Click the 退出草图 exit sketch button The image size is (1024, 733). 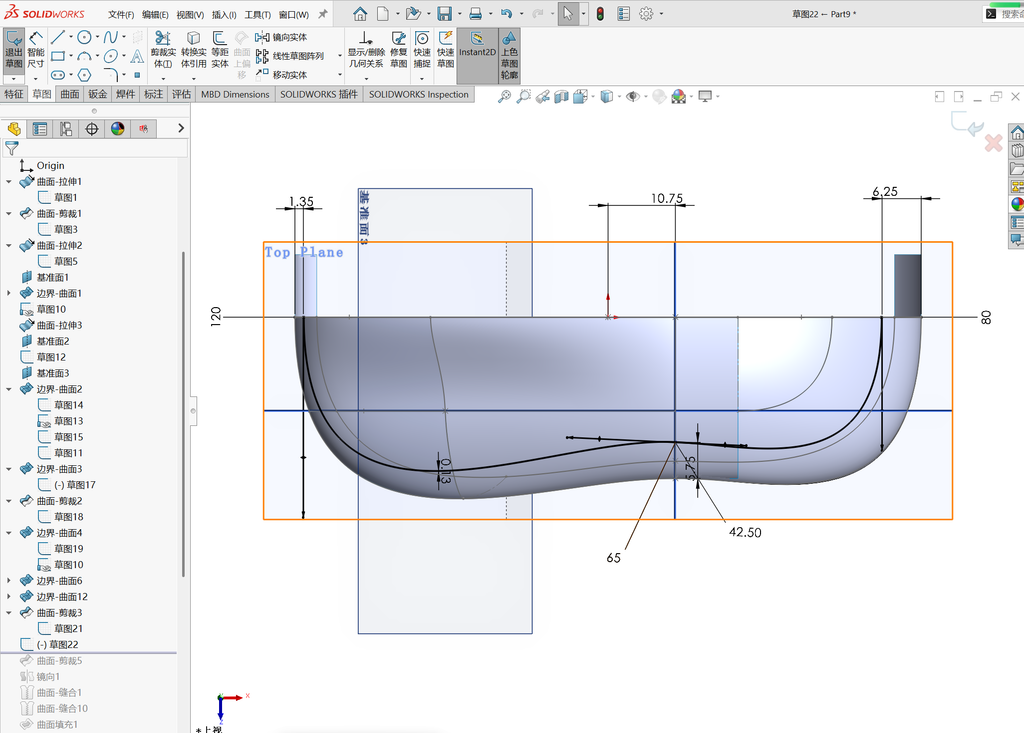(x=14, y=49)
